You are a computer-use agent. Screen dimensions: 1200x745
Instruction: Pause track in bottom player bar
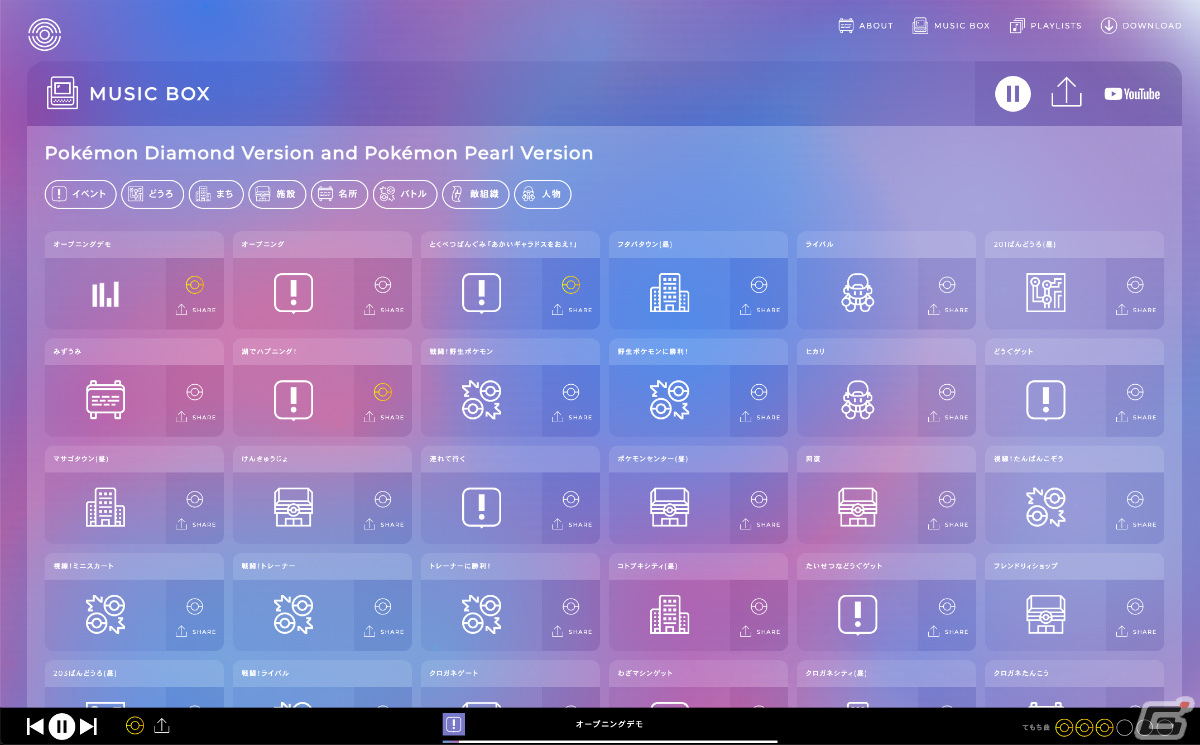point(62,726)
